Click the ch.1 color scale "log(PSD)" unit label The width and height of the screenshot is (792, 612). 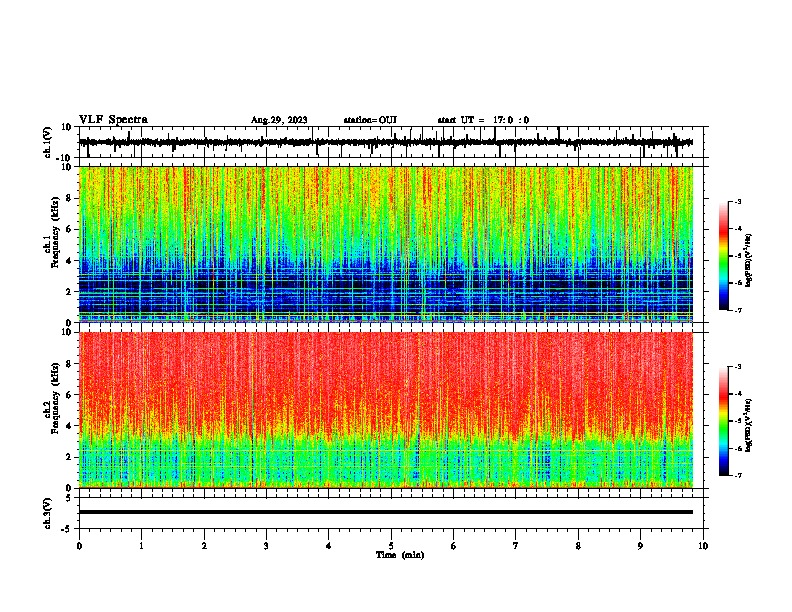[749, 261]
